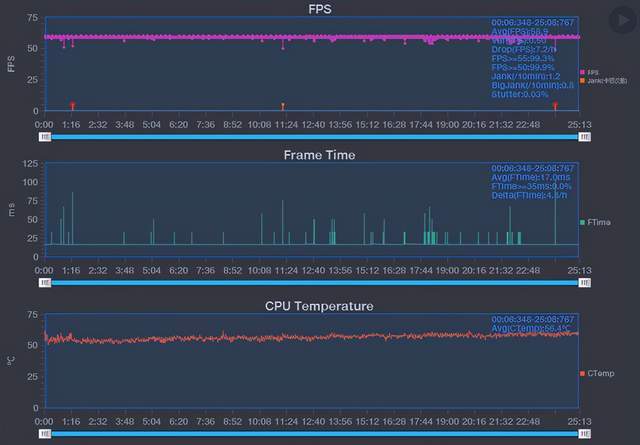
Task: Click the left range handle under the FPS chart
Action: pos(45,137)
